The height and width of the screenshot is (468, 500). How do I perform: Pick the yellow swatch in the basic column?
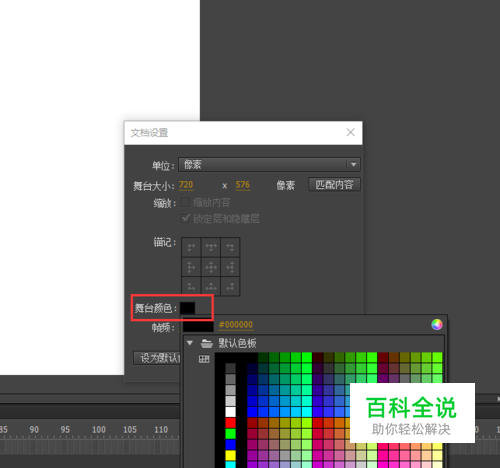(230, 456)
